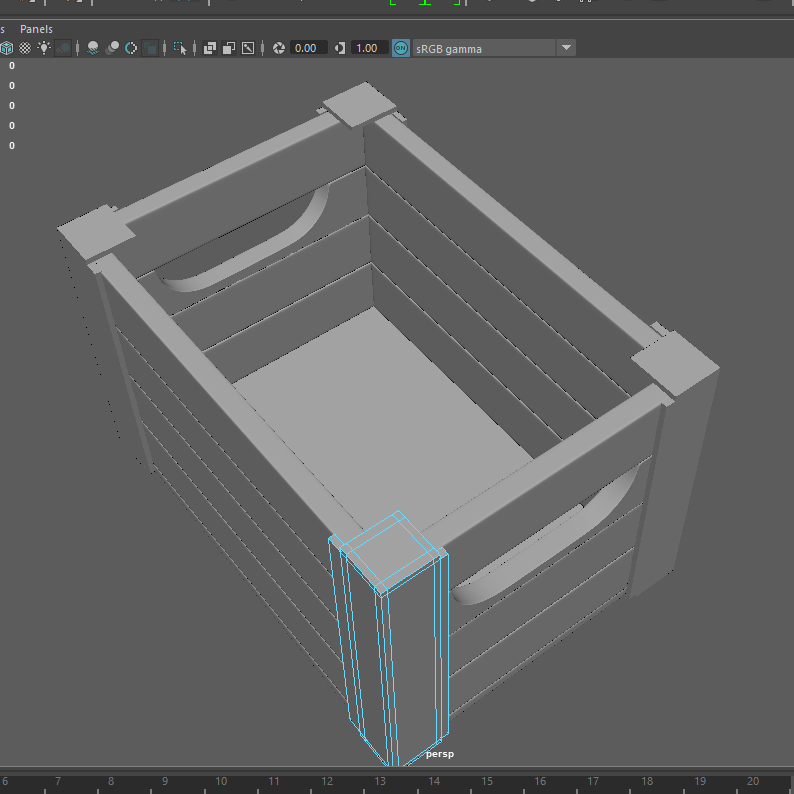Toggle the color management ON button

tap(400, 48)
